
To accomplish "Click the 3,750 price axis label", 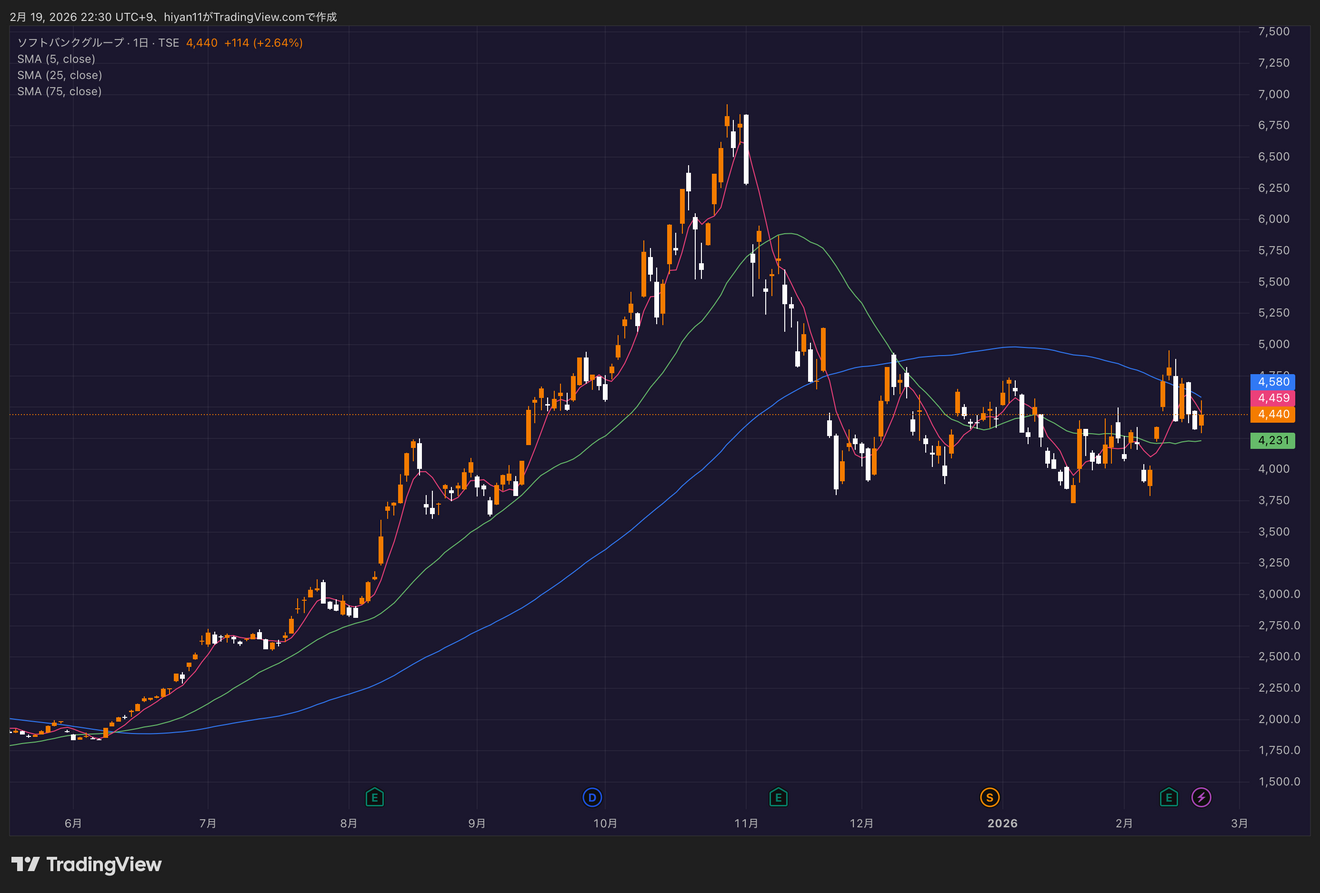I will point(1273,500).
